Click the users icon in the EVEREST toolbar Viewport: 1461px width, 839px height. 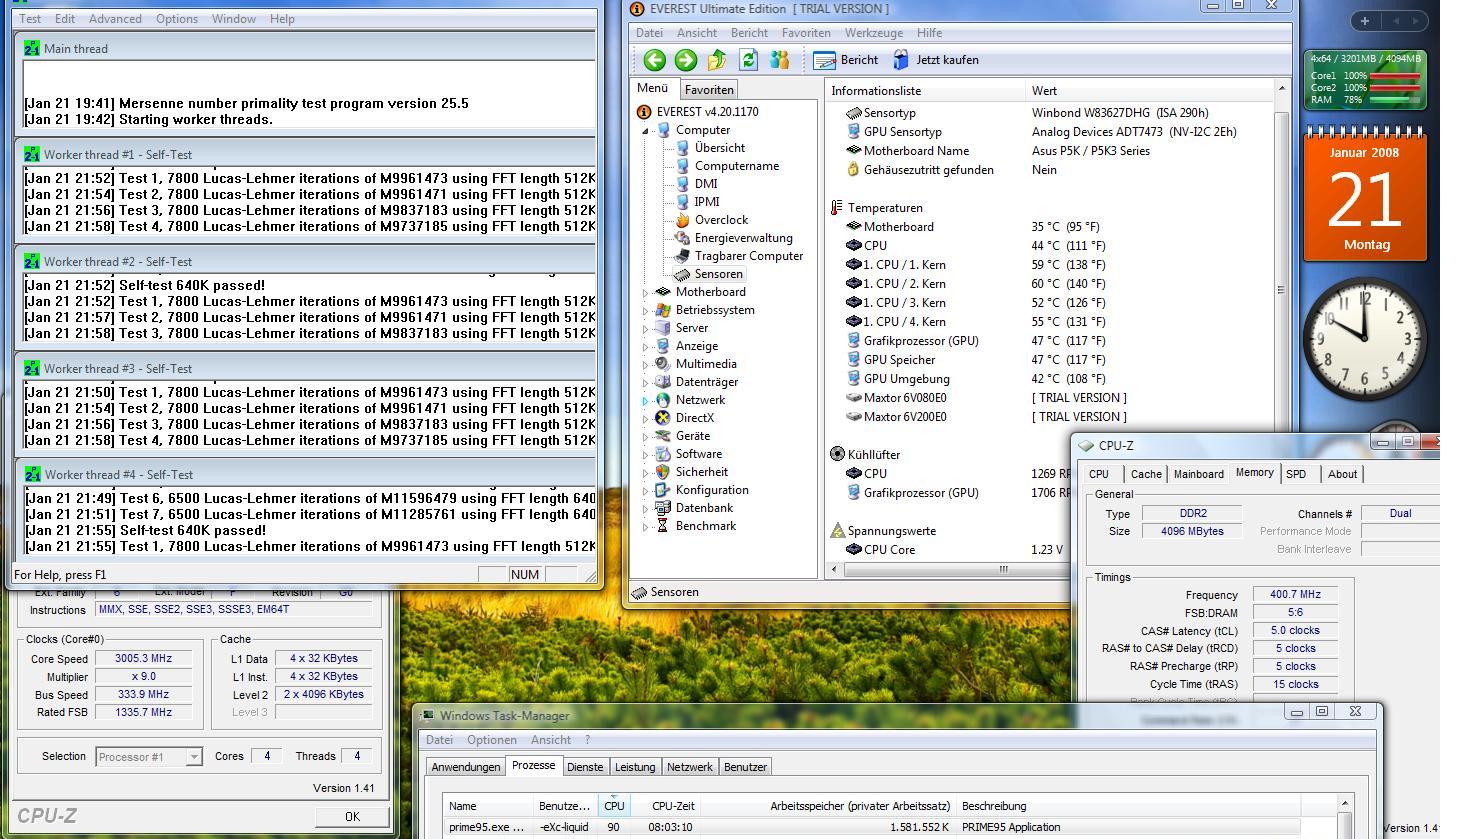[779, 60]
